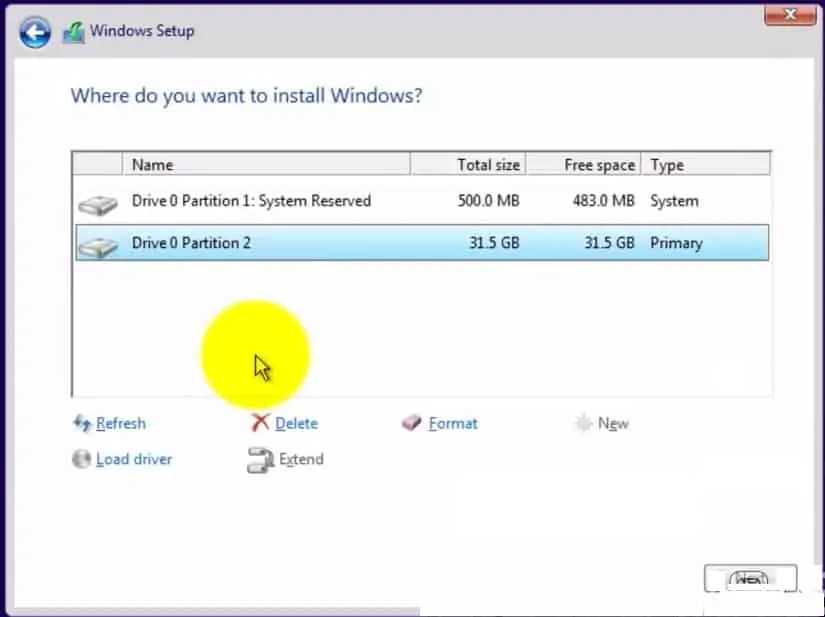
Task: Select the Drive 0 Partition 2 row
Action: click(x=422, y=242)
